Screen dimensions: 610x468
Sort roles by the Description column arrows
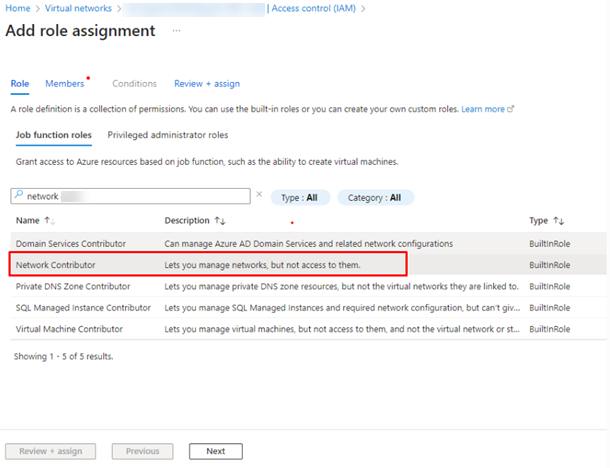point(221,221)
